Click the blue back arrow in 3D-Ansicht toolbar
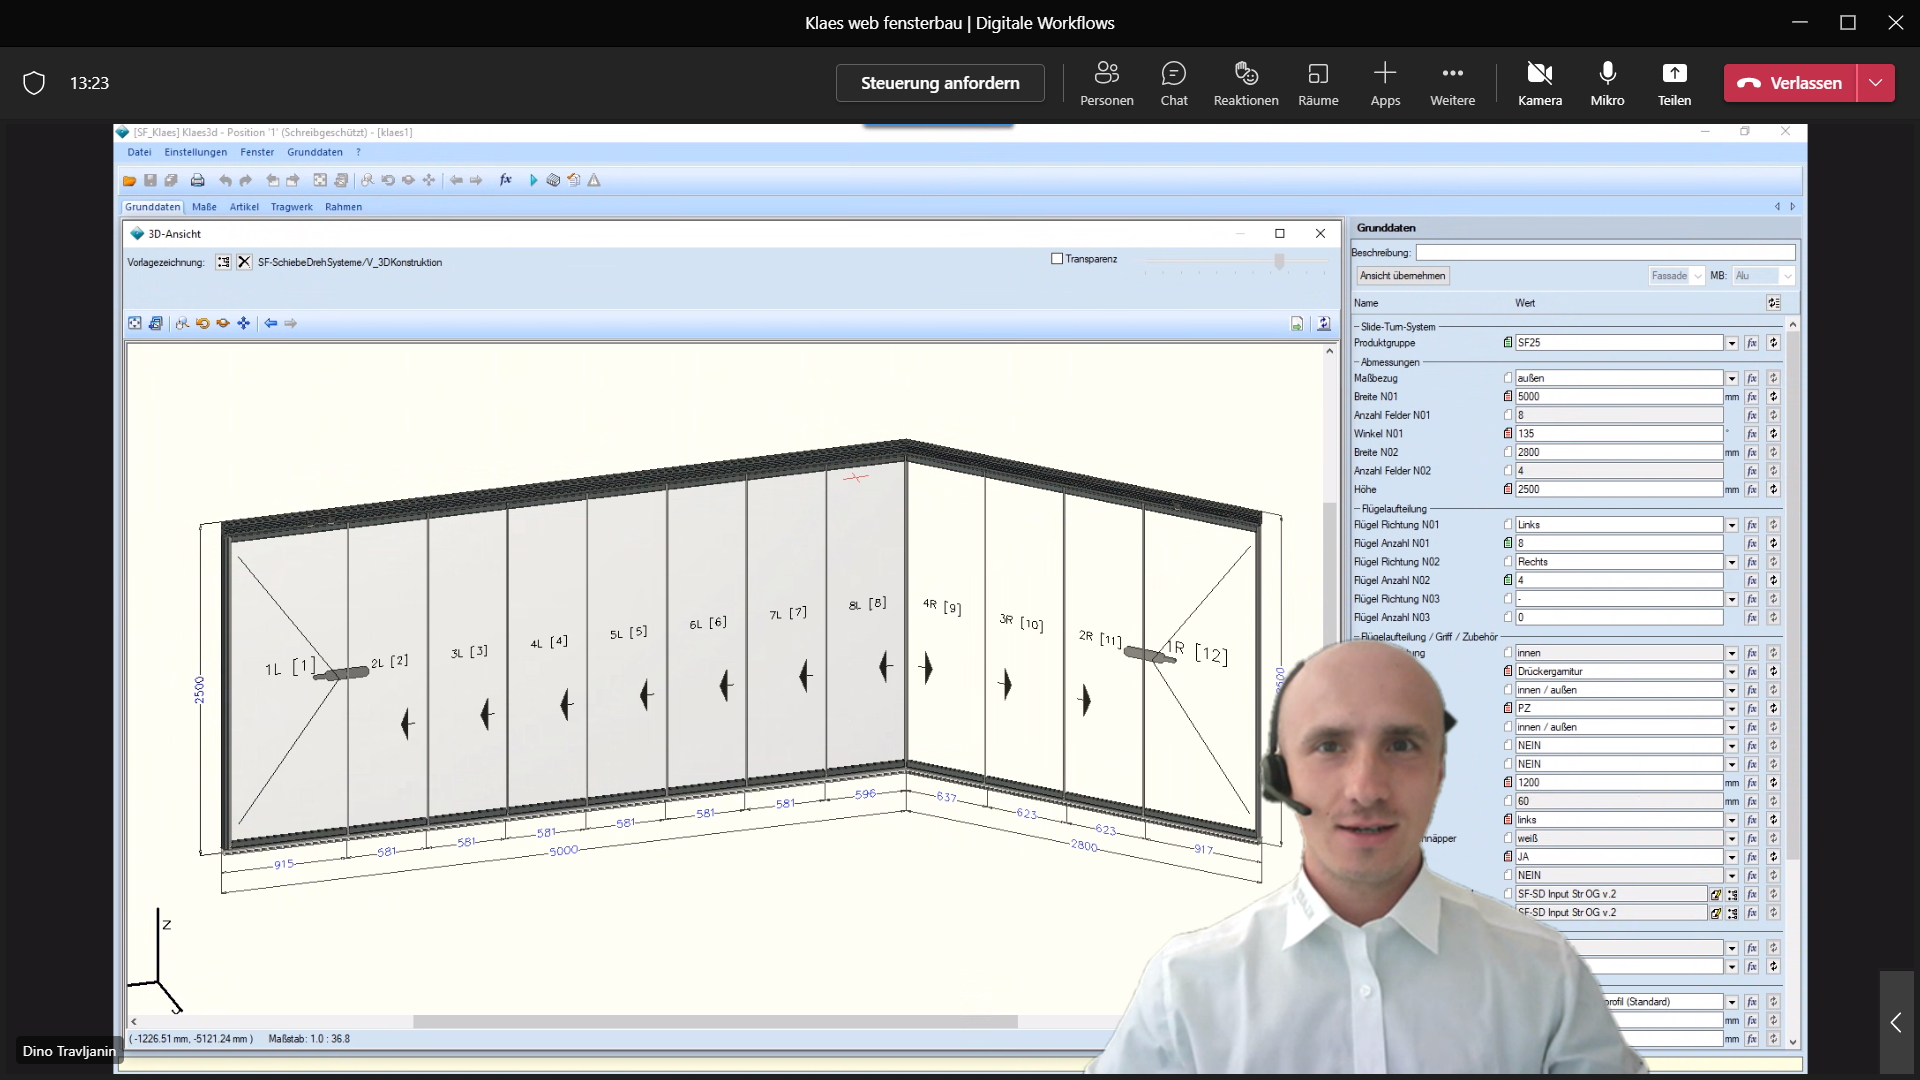The image size is (1920, 1080). [271, 323]
